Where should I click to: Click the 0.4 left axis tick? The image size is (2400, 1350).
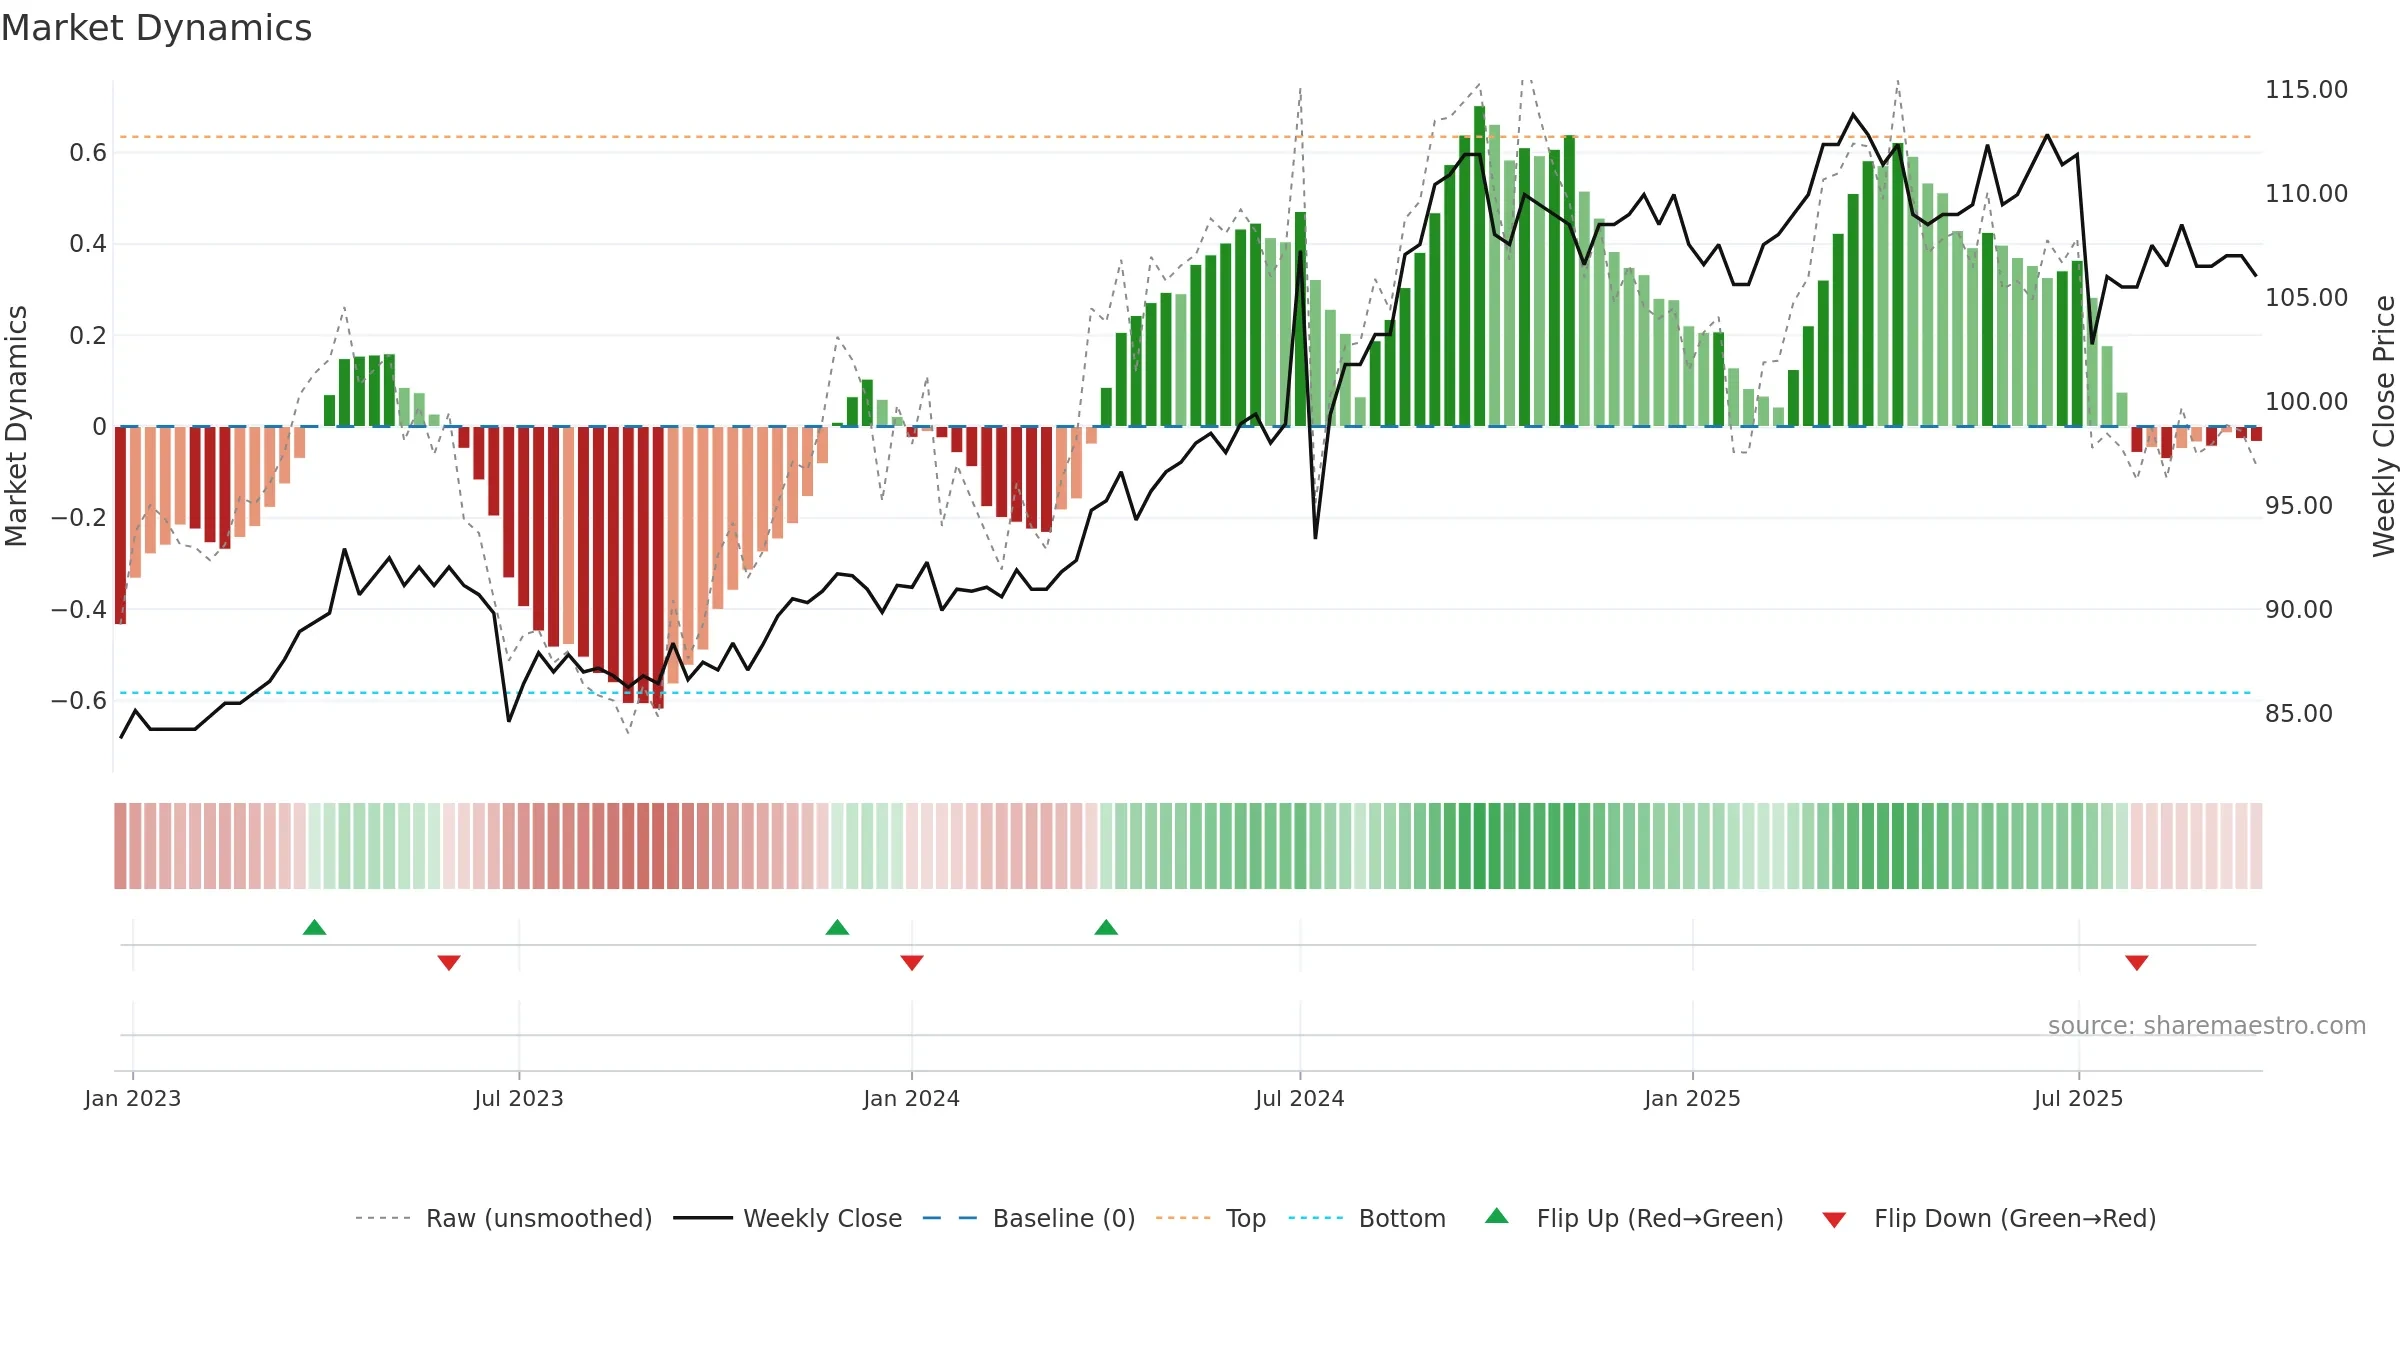tap(88, 243)
